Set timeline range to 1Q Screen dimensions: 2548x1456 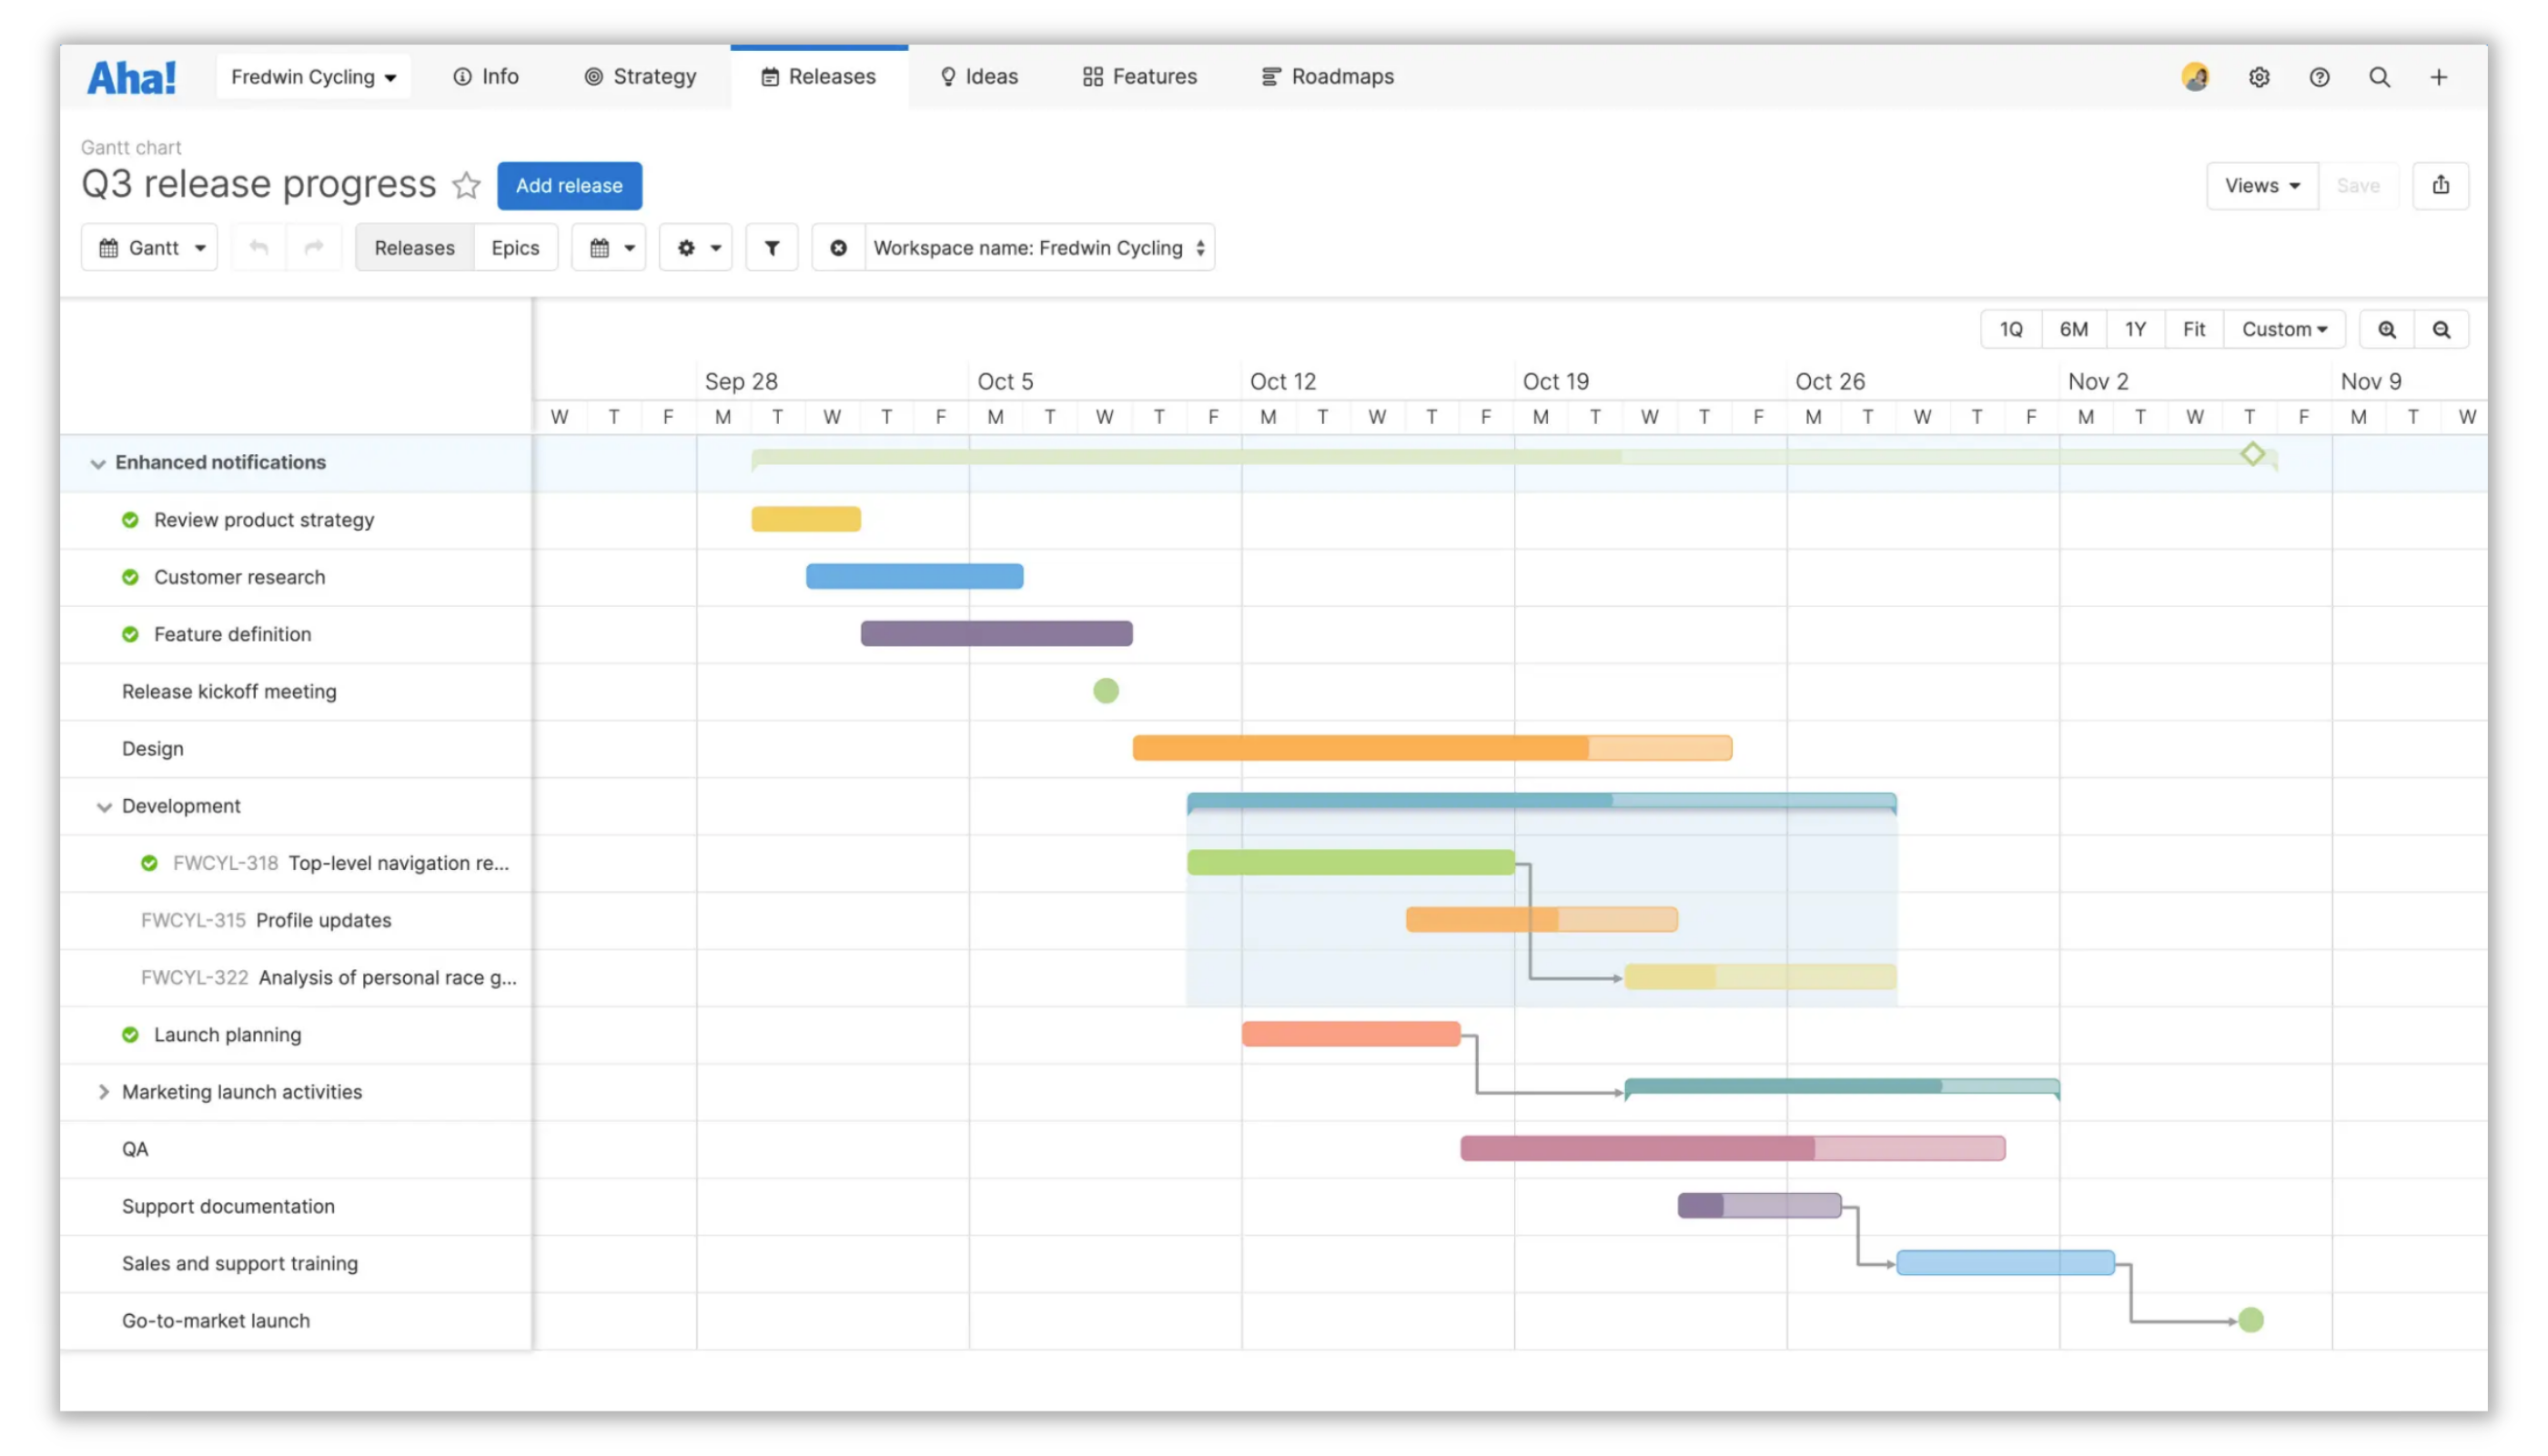pyautogui.click(x=2010, y=329)
